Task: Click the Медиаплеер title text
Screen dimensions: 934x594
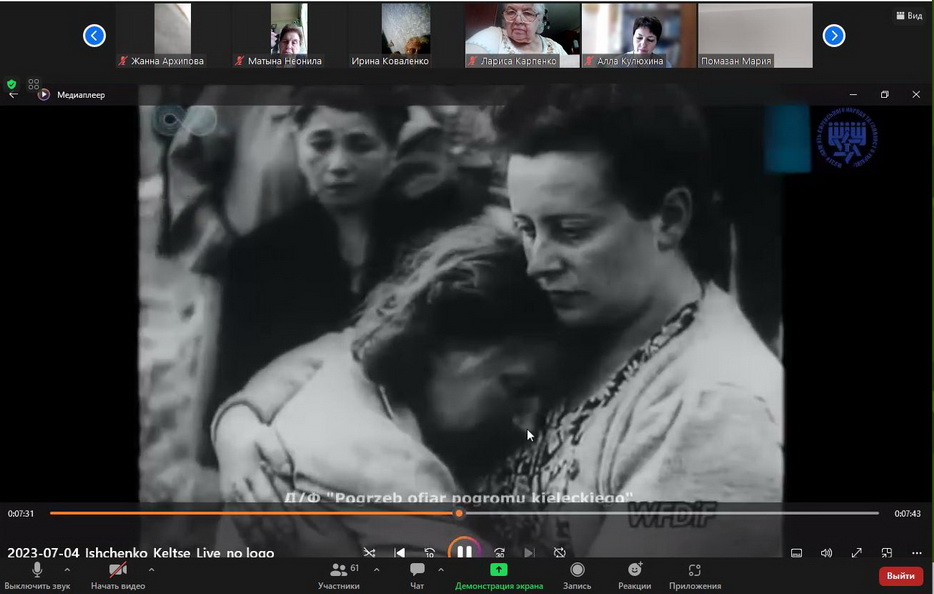Action: pos(81,95)
